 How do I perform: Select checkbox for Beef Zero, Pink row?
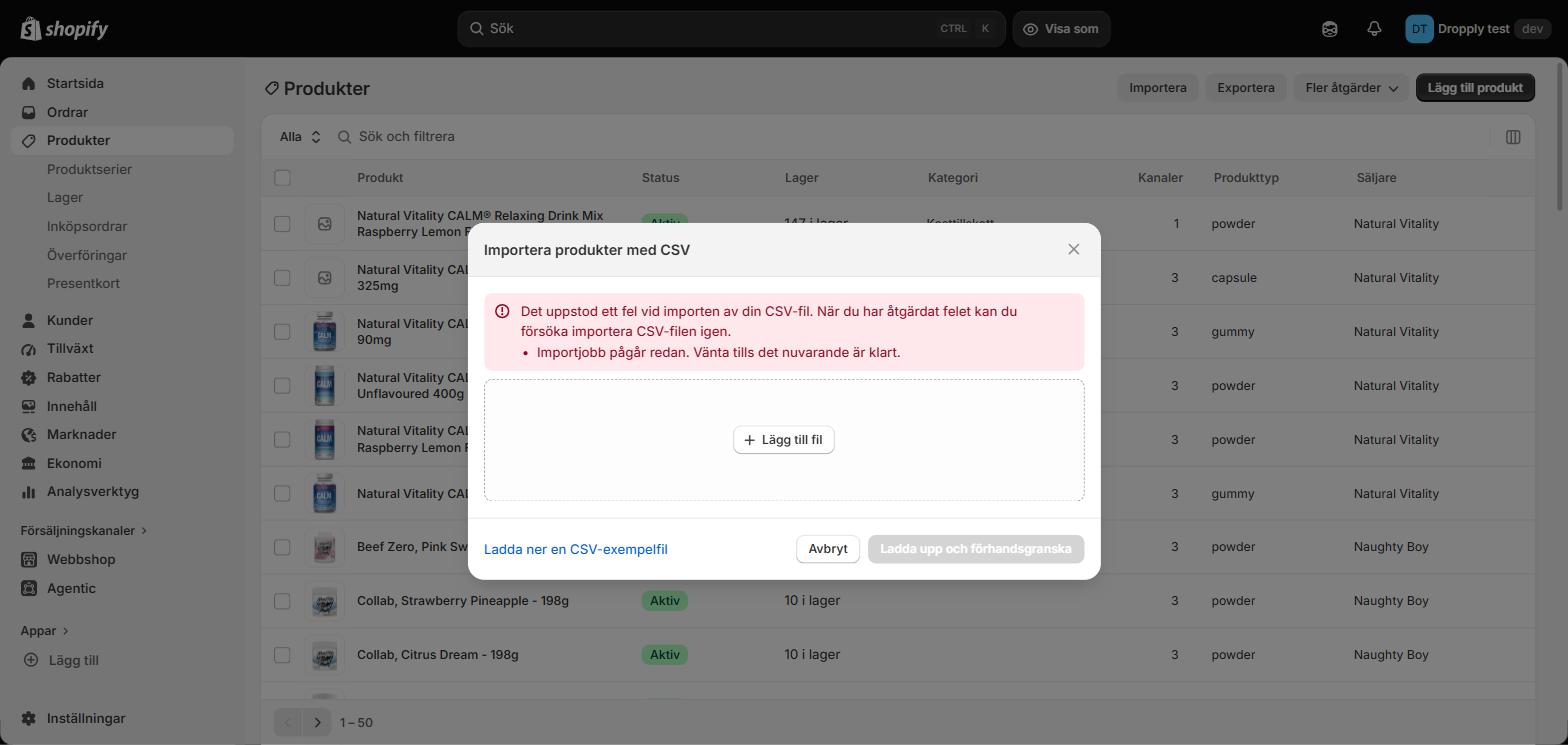pyautogui.click(x=282, y=547)
